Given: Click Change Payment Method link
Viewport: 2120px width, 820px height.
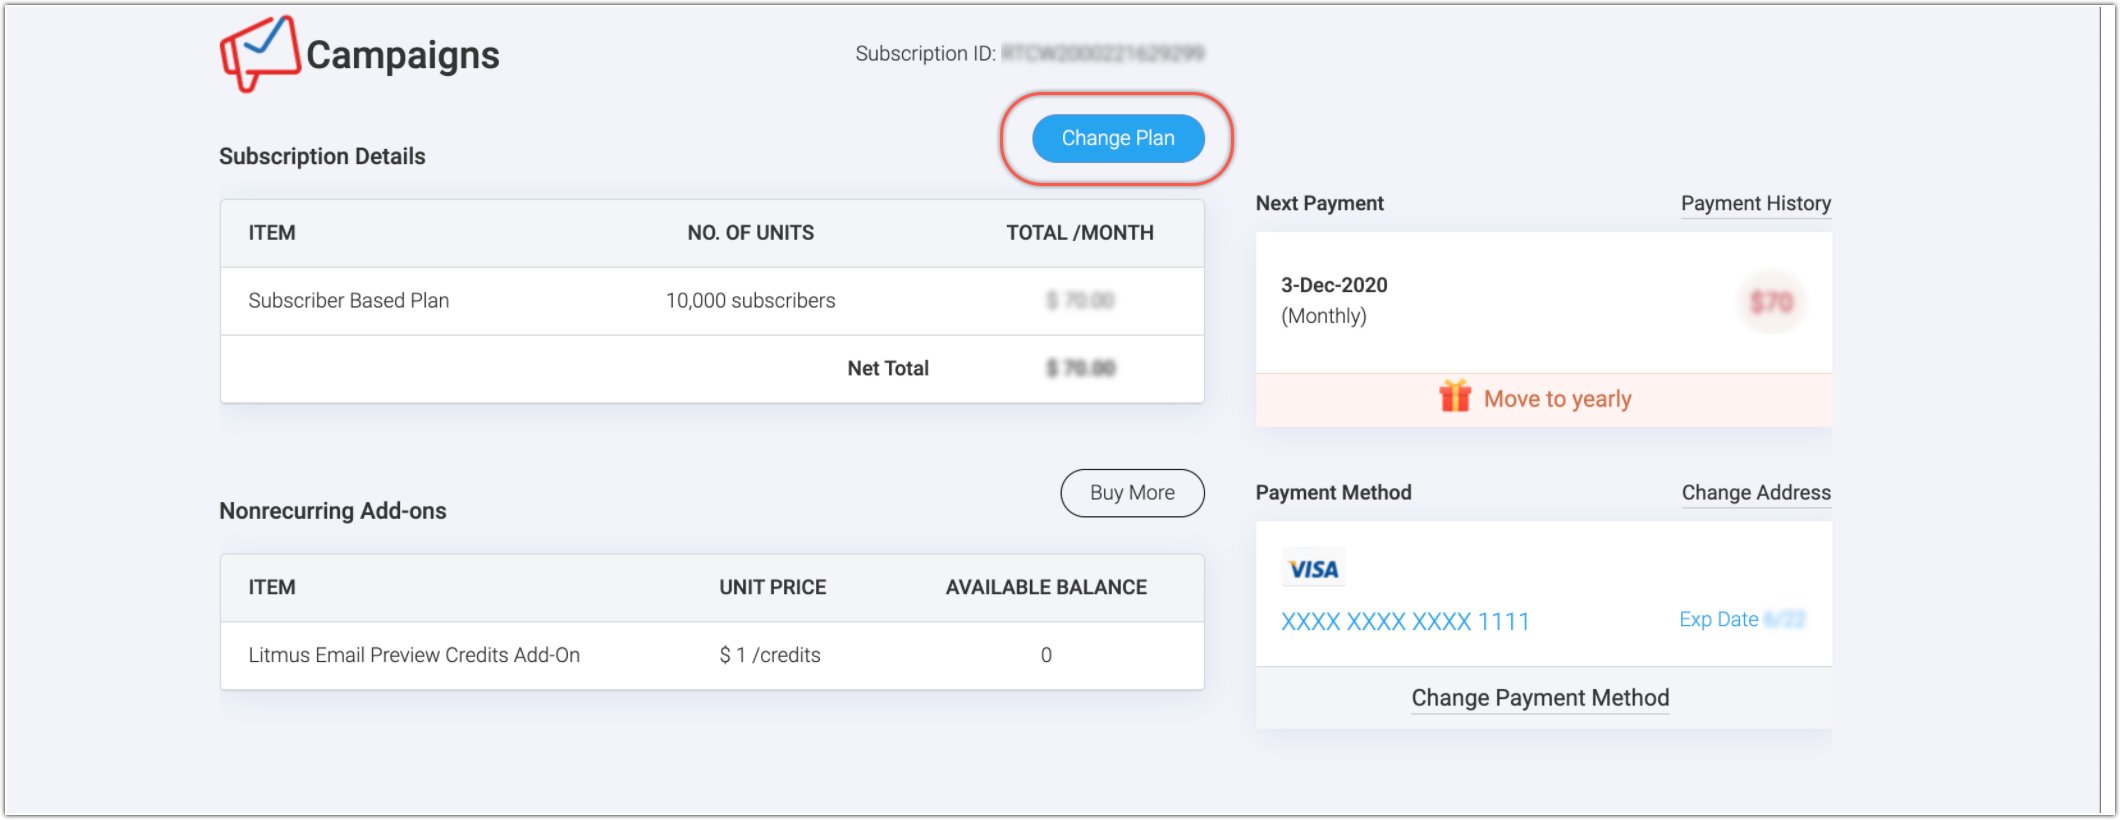Looking at the screenshot, I should (1540, 698).
